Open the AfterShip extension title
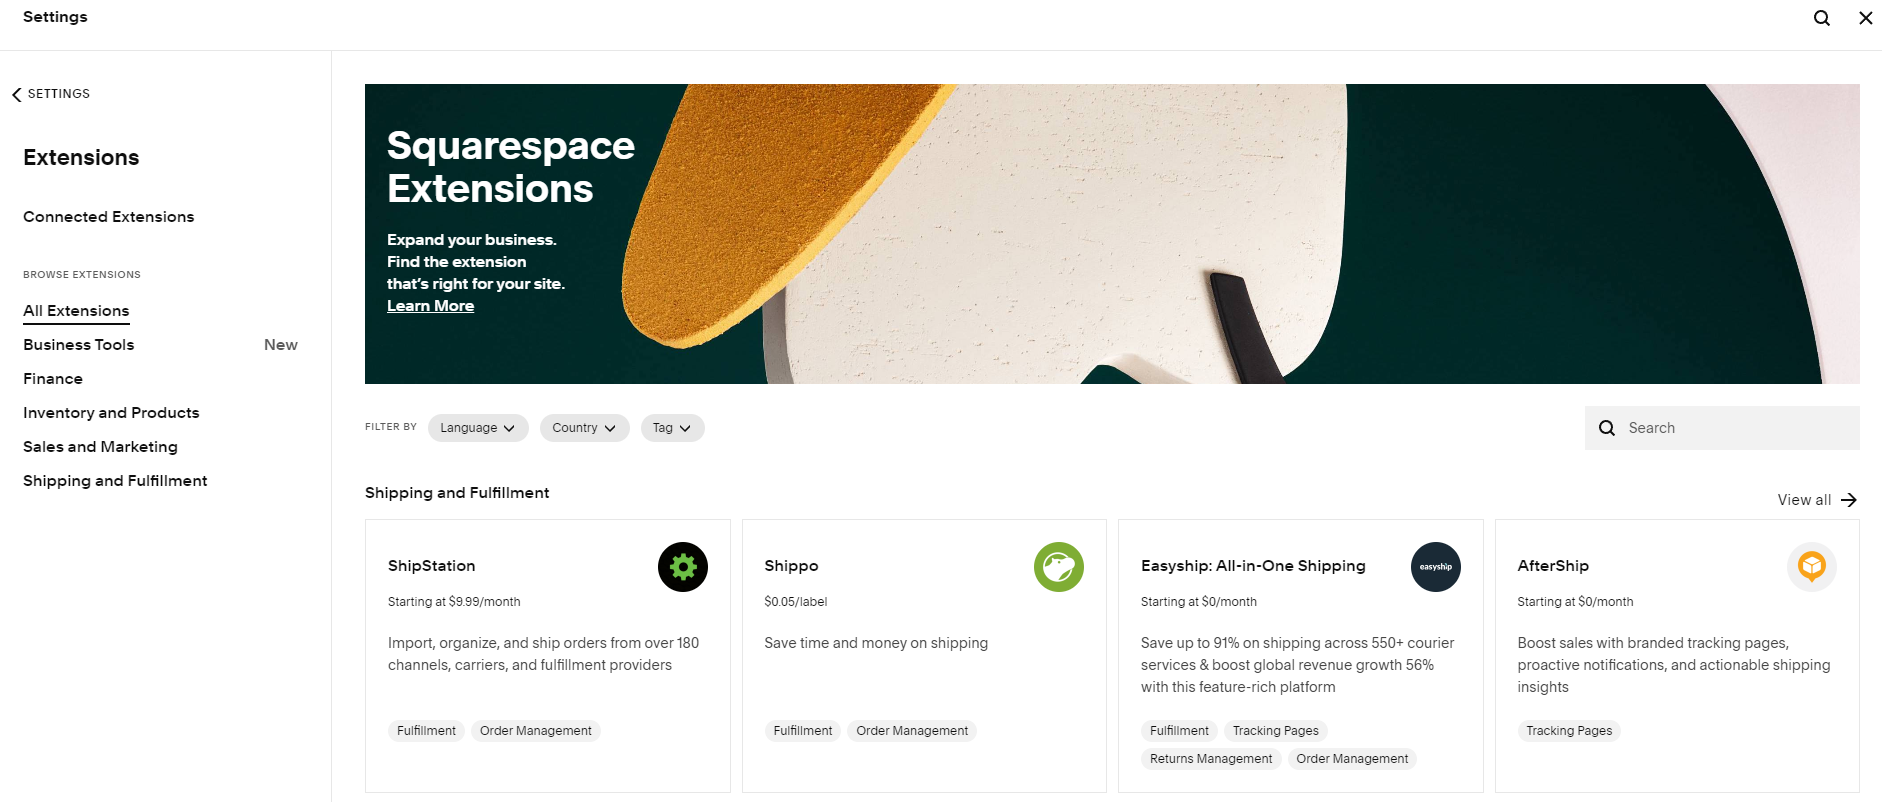This screenshot has width=1882, height=802. [x=1553, y=566]
